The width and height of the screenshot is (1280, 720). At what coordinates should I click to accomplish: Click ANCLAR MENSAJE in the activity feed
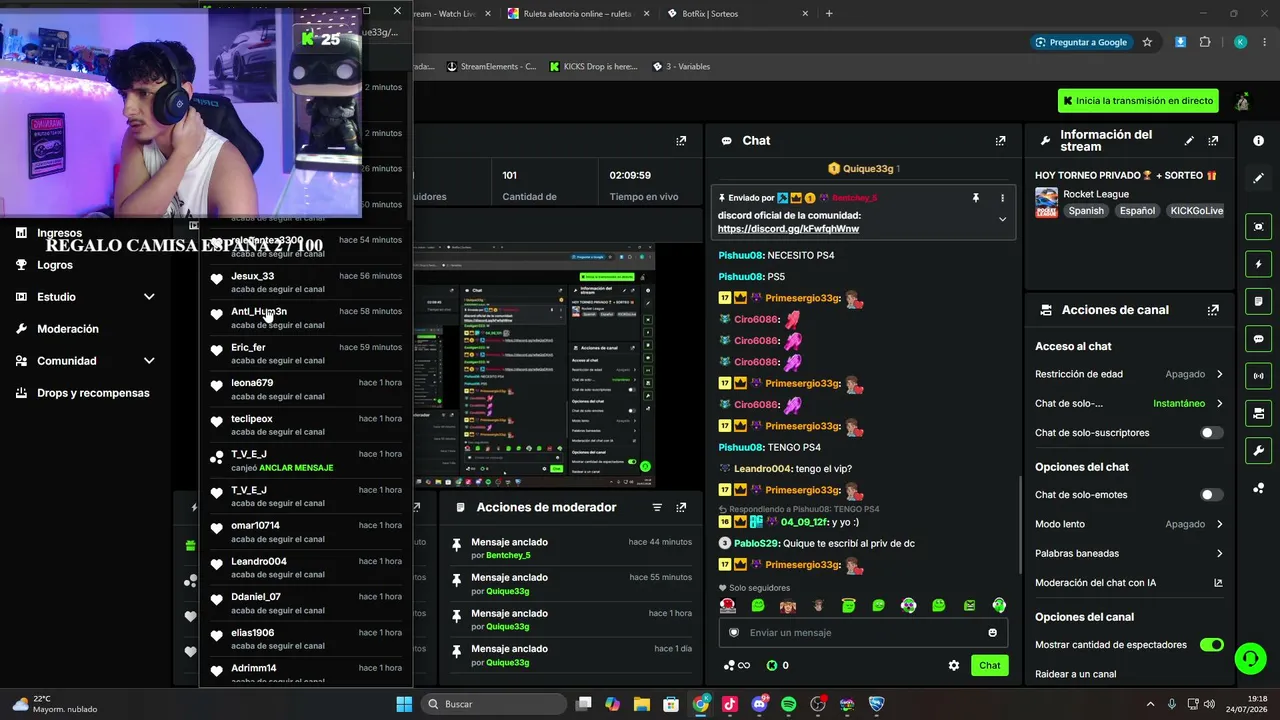click(296, 468)
